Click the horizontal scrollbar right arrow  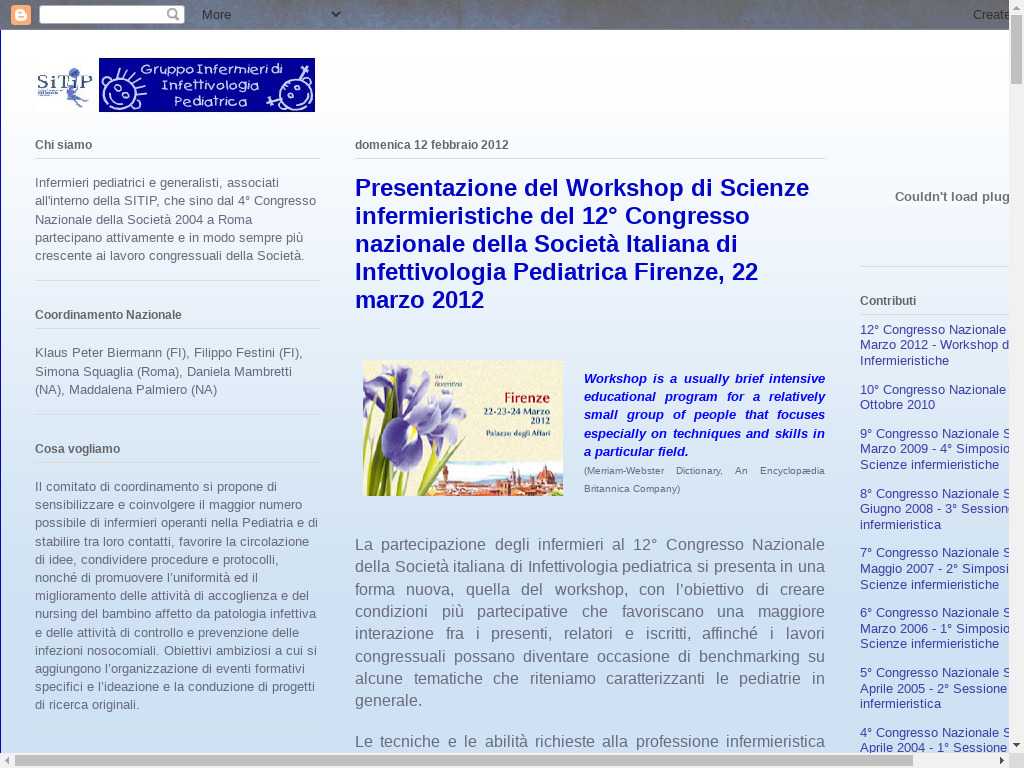point(1002,760)
